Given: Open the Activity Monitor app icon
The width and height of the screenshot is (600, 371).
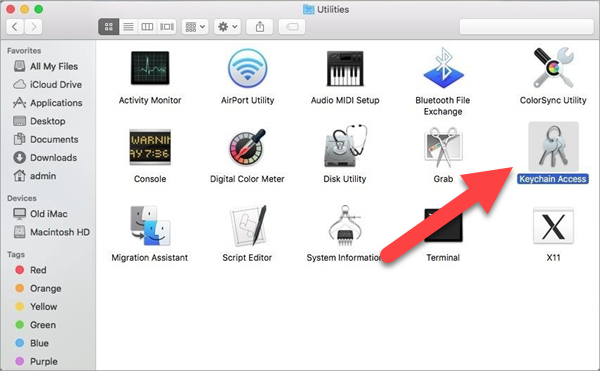Looking at the screenshot, I should pyautogui.click(x=150, y=68).
